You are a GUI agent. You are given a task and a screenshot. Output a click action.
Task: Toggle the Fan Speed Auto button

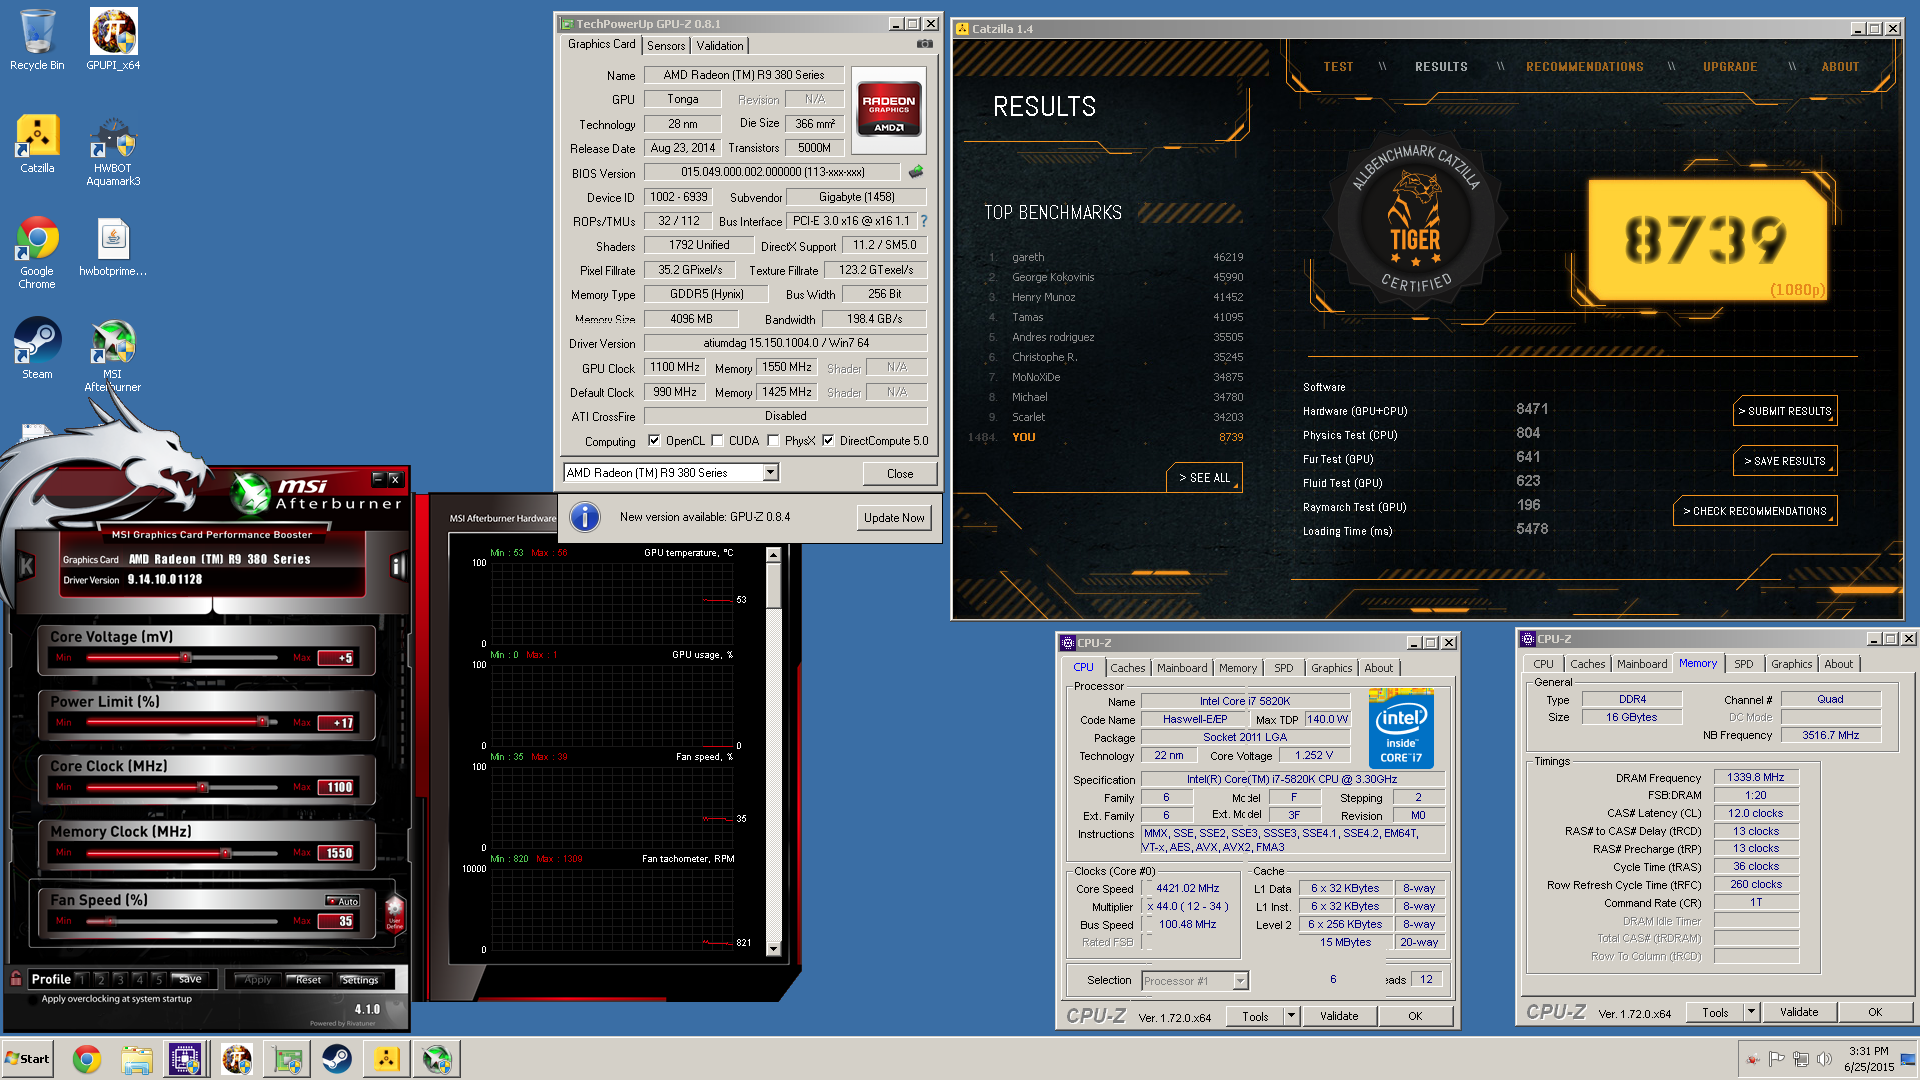click(x=342, y=901)
